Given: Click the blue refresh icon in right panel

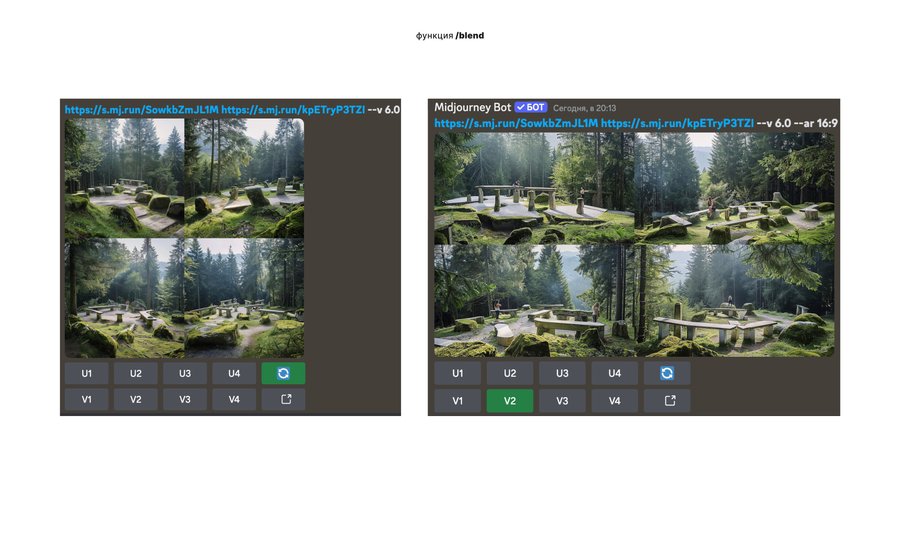Looking at the screenshot, I should (666, 374).
